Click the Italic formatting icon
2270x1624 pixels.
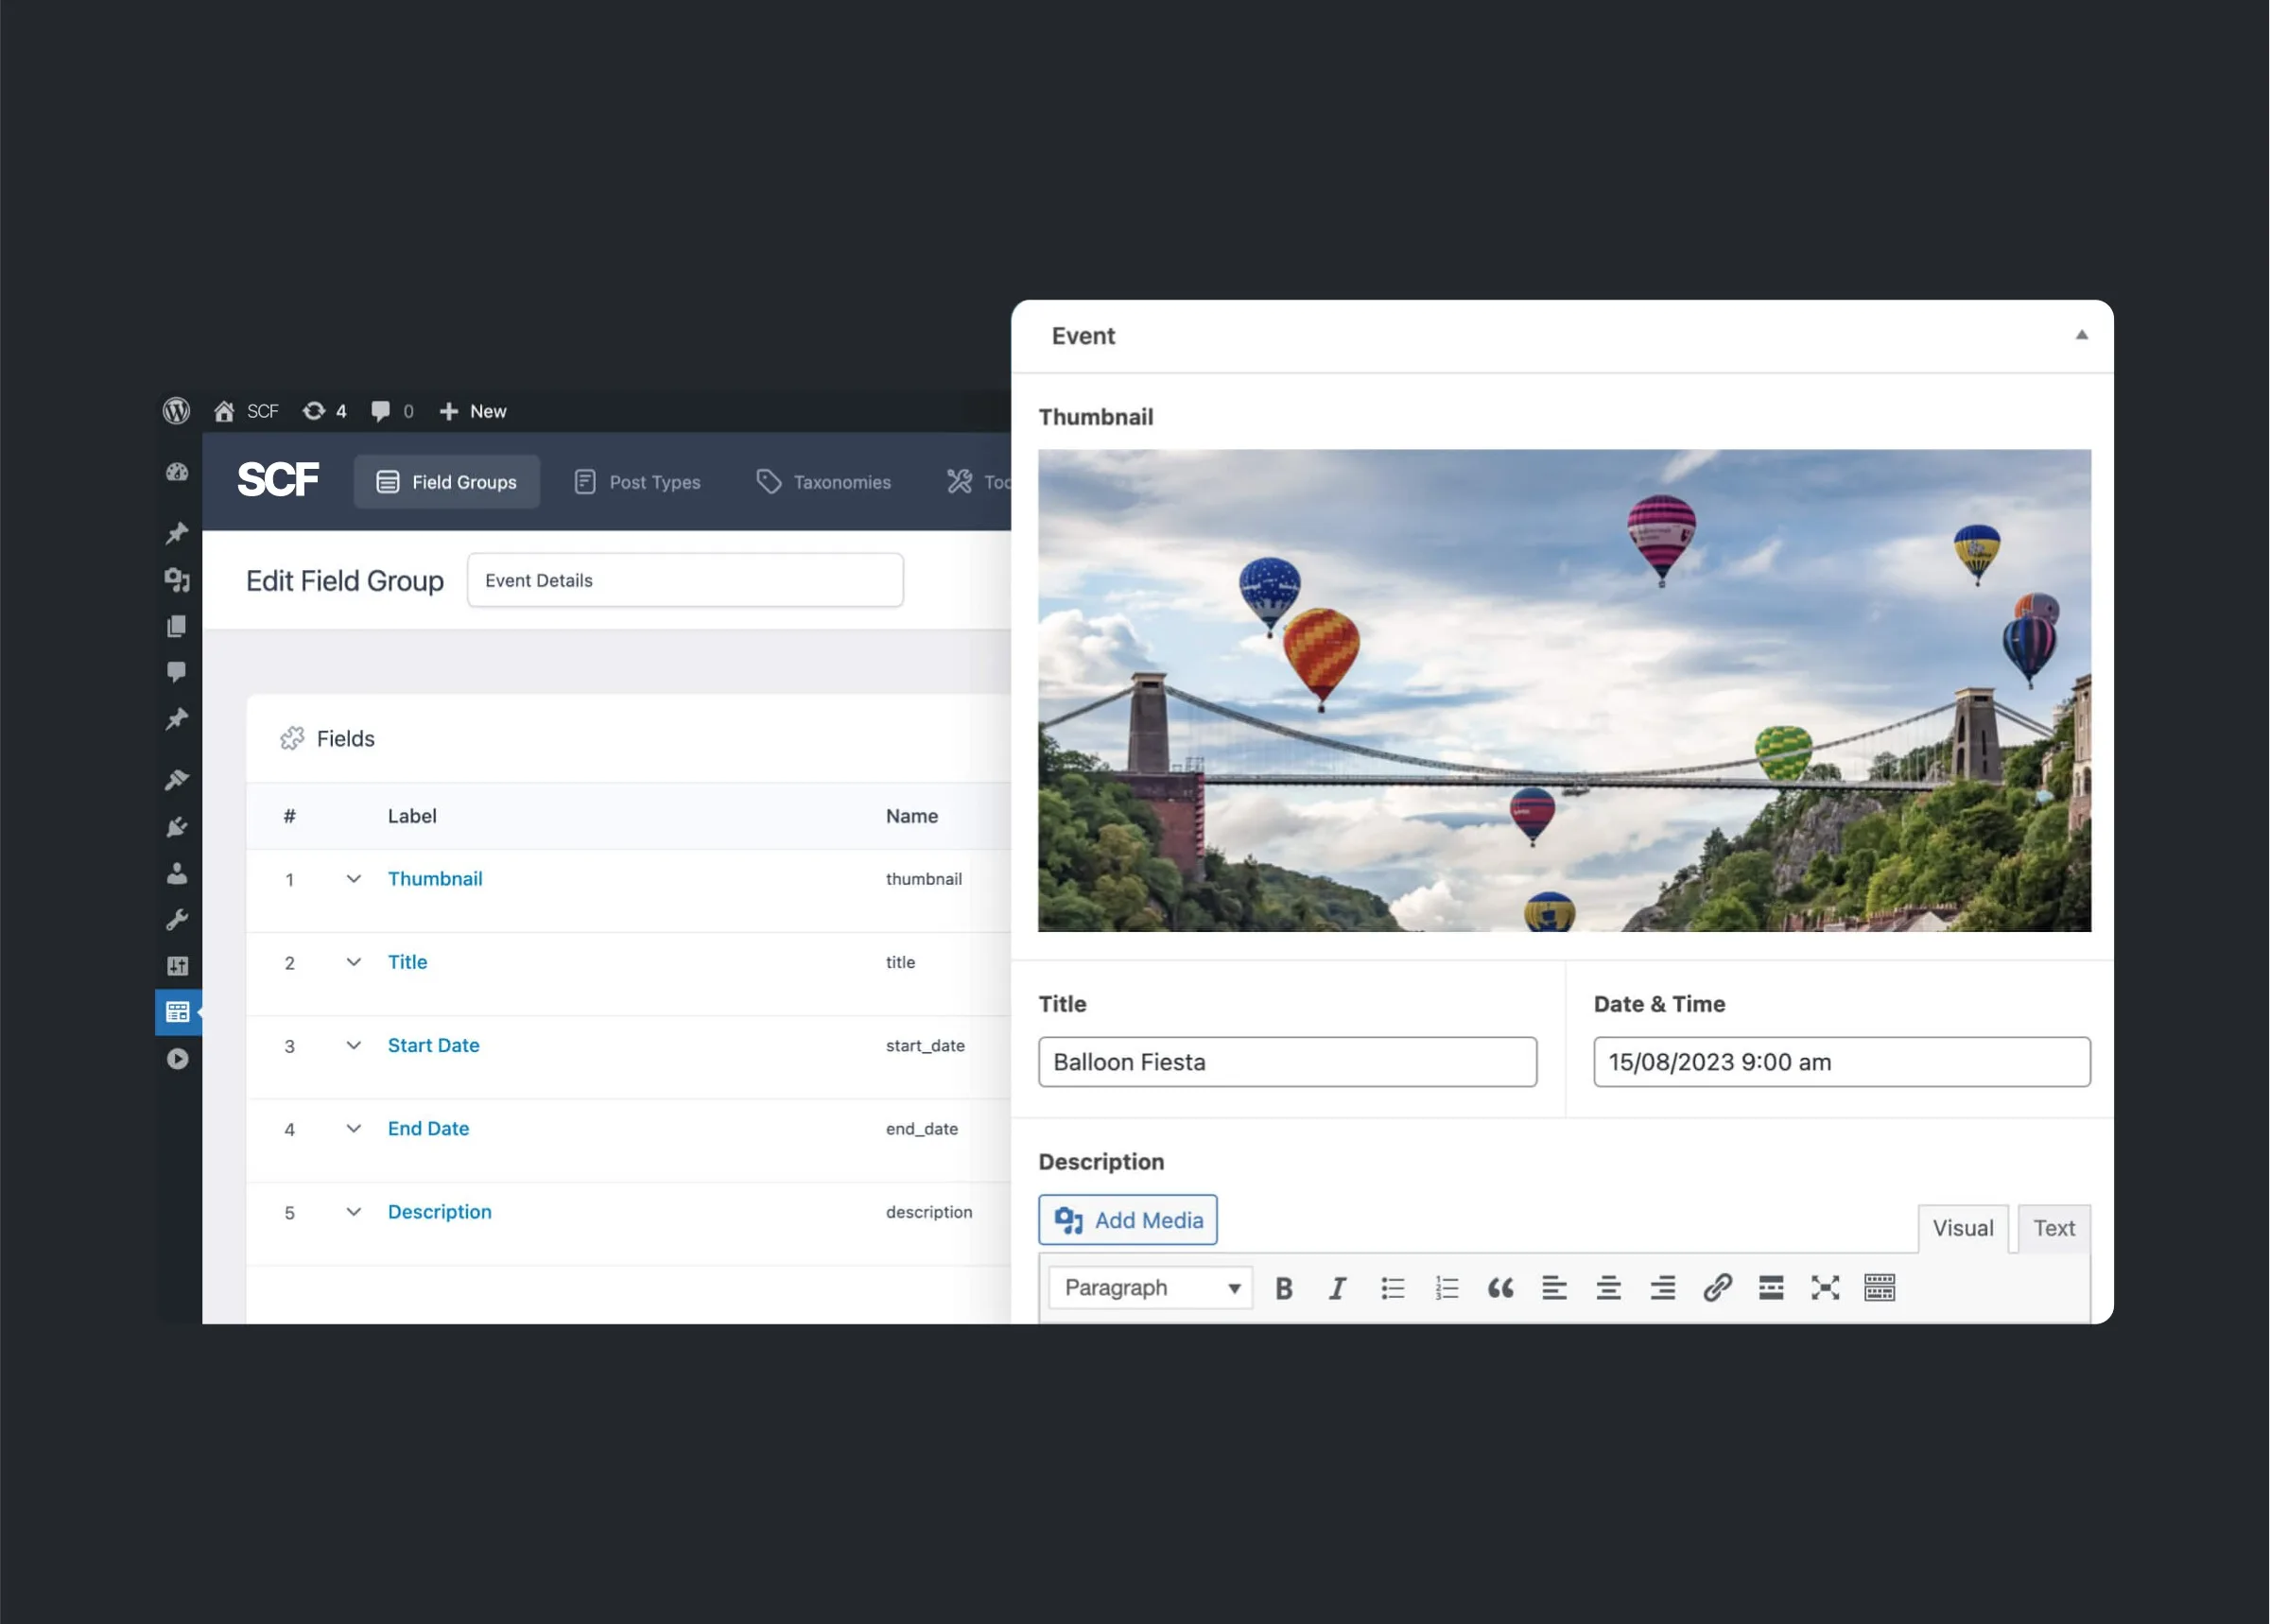pos(1337,1288)
